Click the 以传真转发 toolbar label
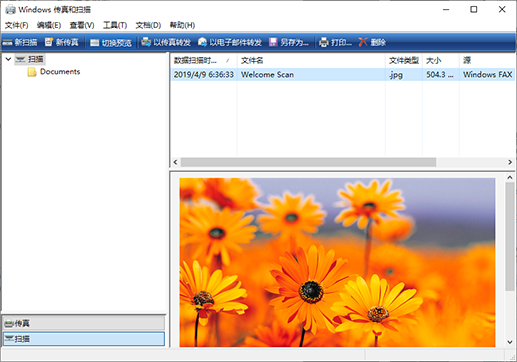This screenshot has width=517, height=362. [x=172, y=42]
